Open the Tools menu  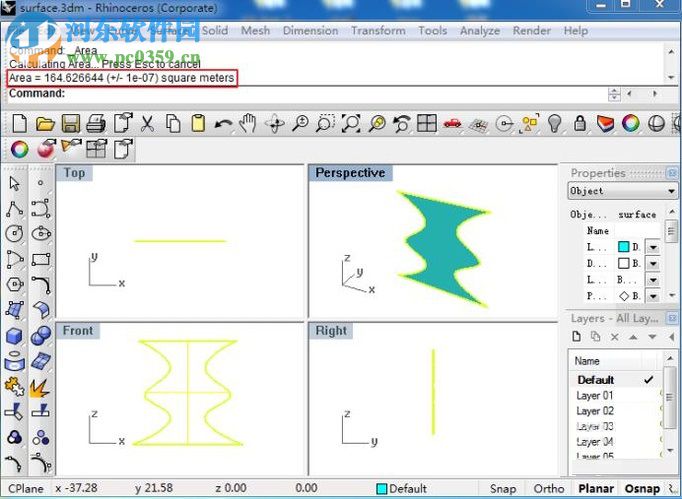pyautogui.click(x=432, y=30)
